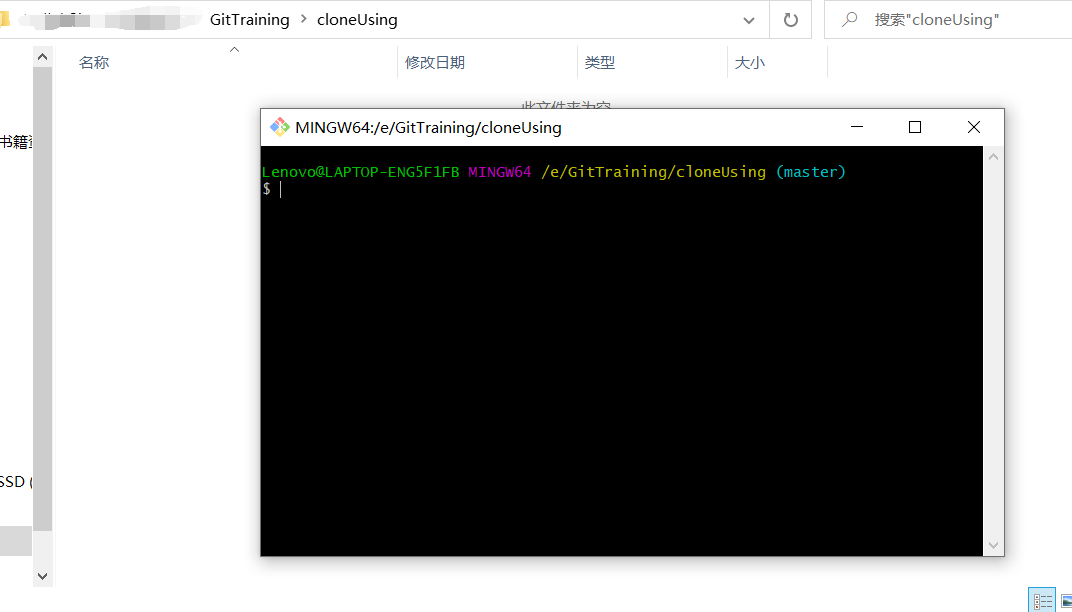1072x612 pixels.
Task: Click the terminal title "MINGW64:/e/GitTraining/cloneUsing"
Action: pos(428,128)
